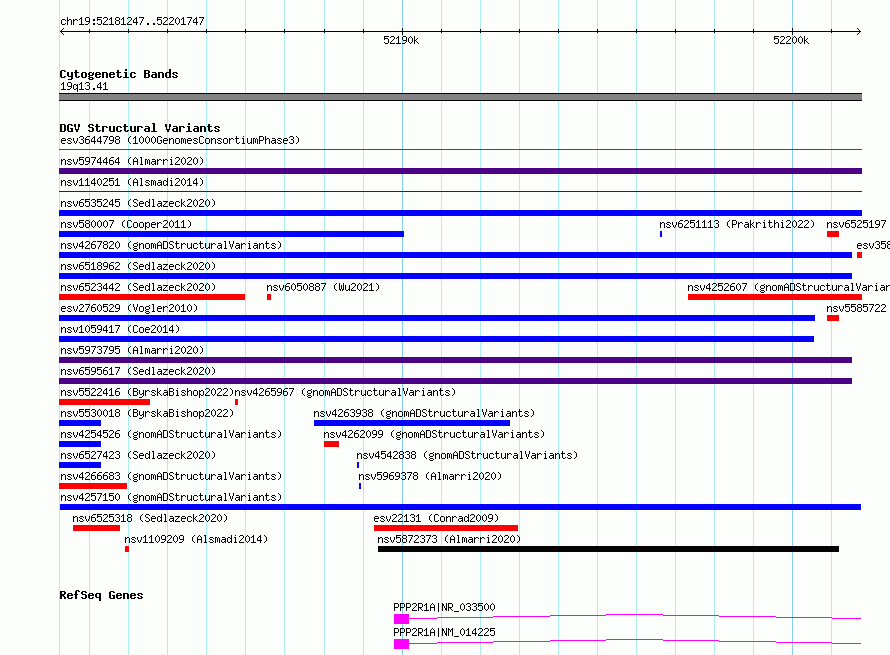This screenshot has width=890, height=655.
Task: Click the small red nsv1109209 marker
Action: pos(127,549)
